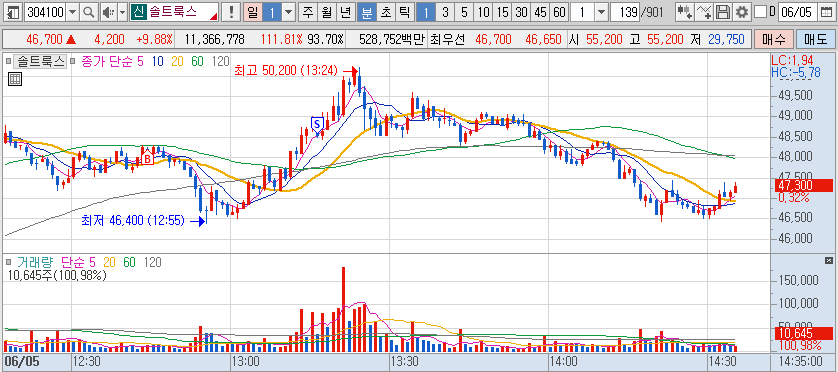838x372 pixels.
Task: Click the red corner triangle on the stock name box
Action: pos(214,17)
